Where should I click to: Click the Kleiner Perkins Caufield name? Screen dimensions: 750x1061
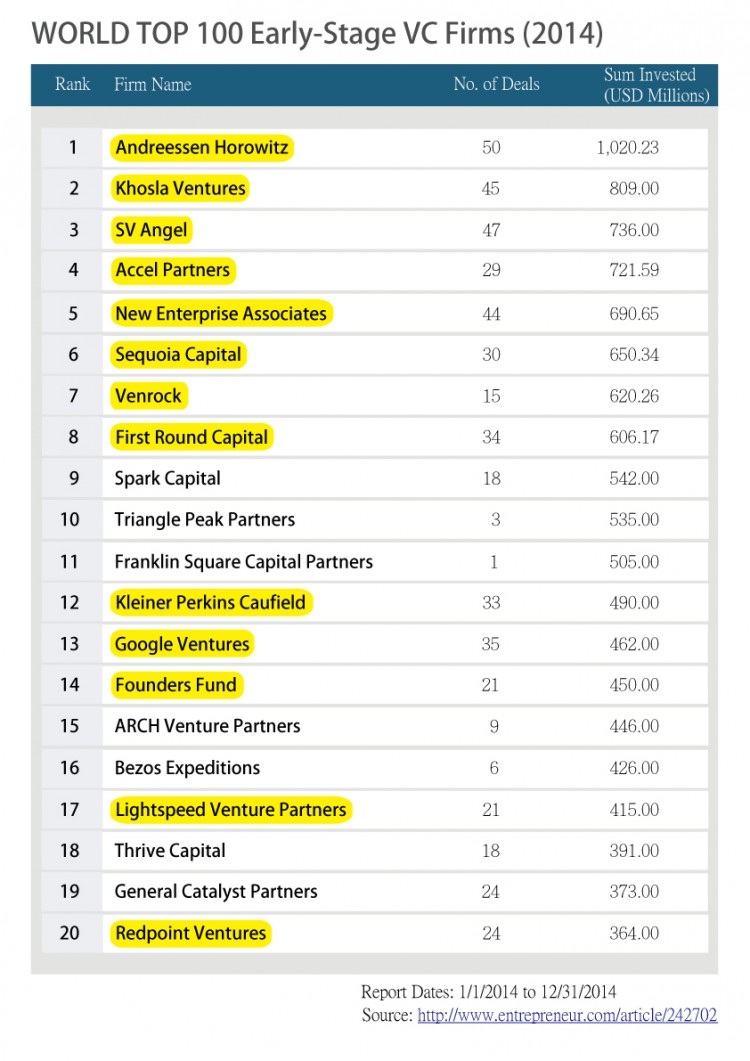[x=212, y=602]
